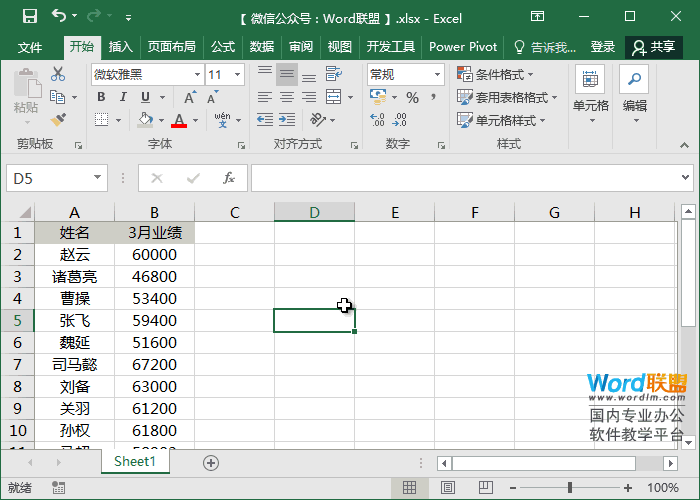This screenshot has width=700, height=500.
Task: Open 条件格式 conditional formatting menu
Action: click(495, 74)
